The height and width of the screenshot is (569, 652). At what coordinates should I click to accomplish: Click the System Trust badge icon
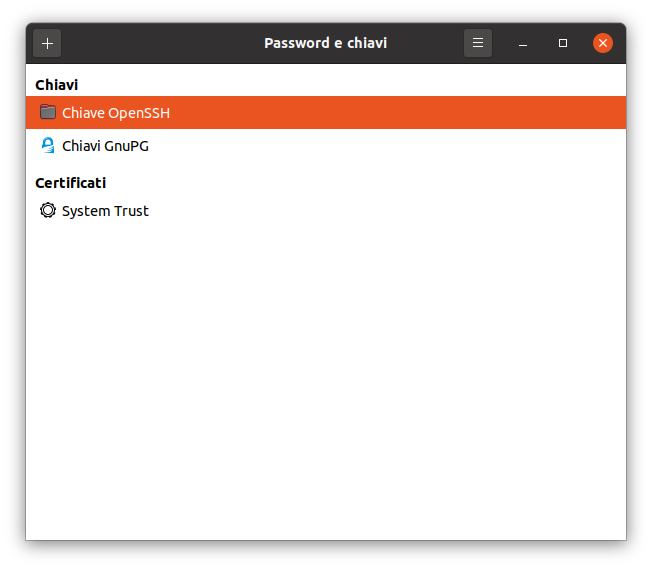click(x=47, y=211)
